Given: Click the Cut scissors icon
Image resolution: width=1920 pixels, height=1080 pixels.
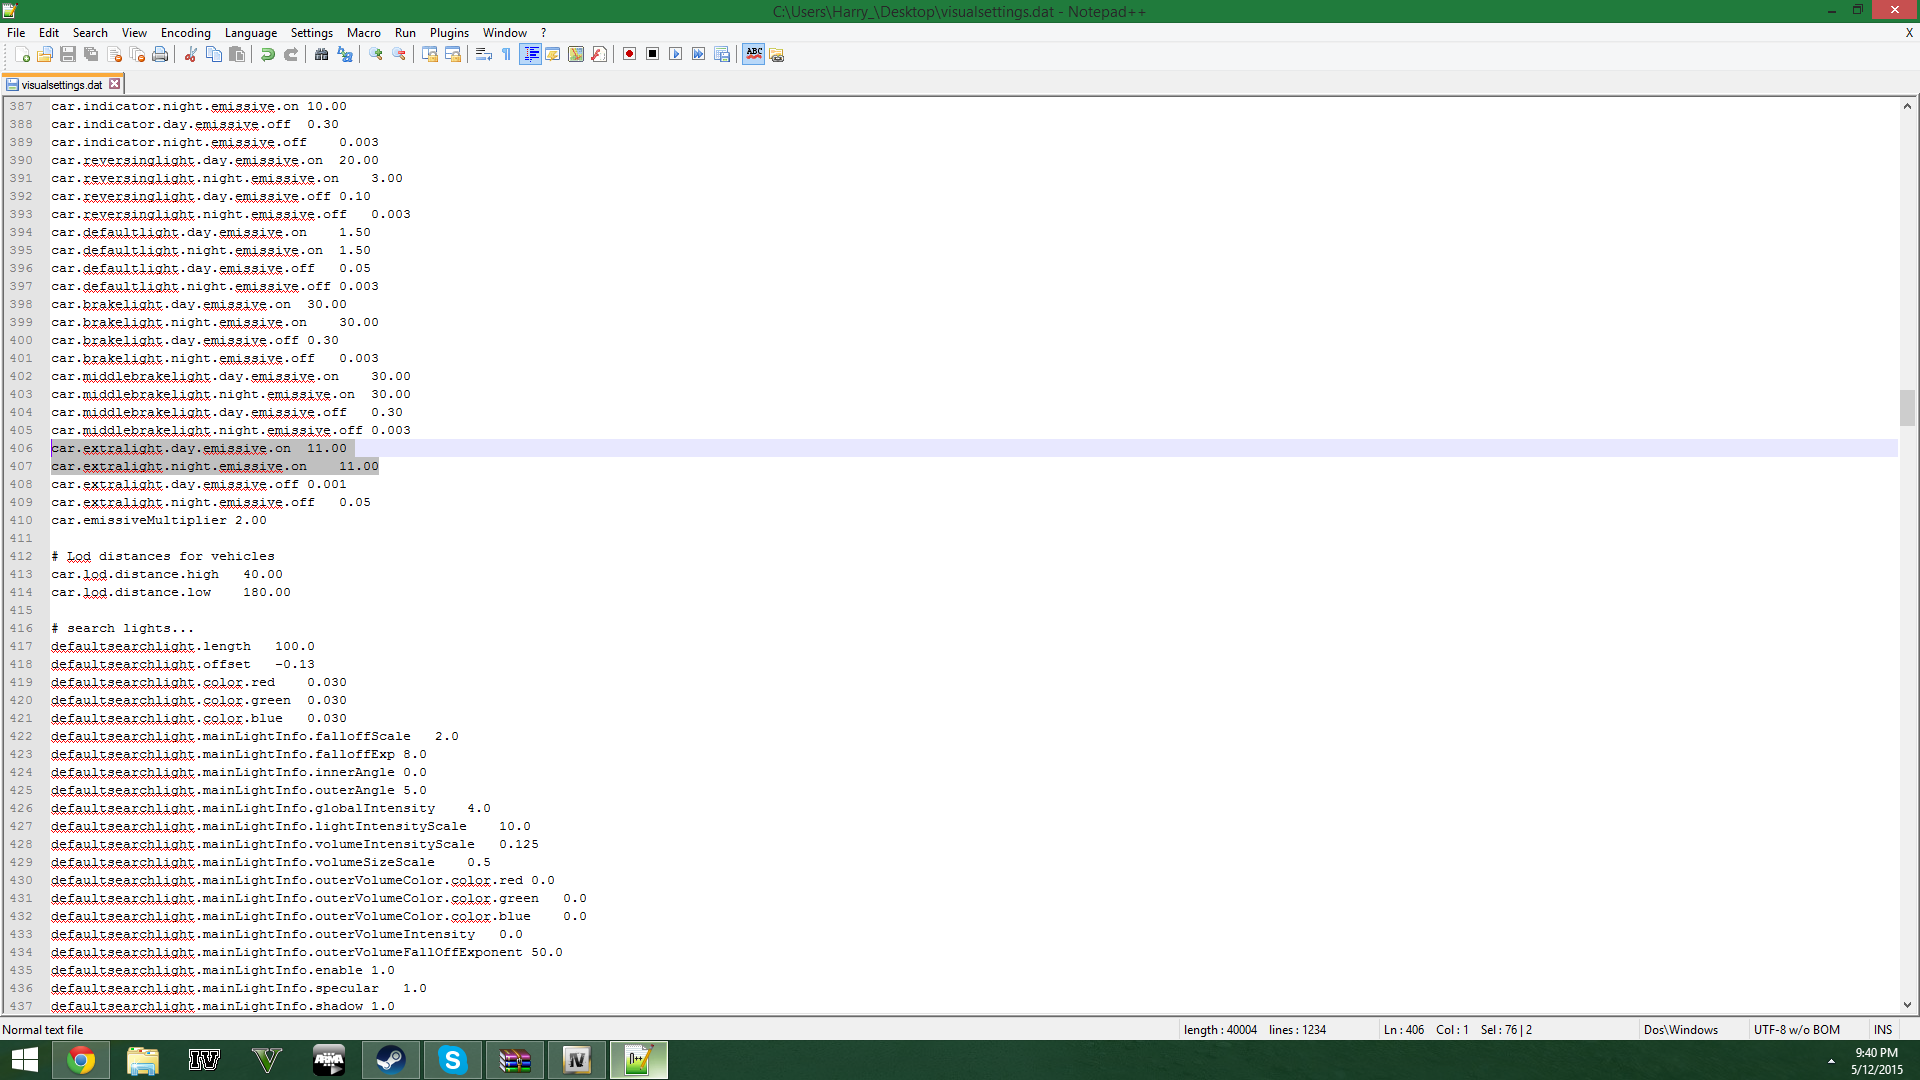Looking at the screenshot, I should point(190,54).
